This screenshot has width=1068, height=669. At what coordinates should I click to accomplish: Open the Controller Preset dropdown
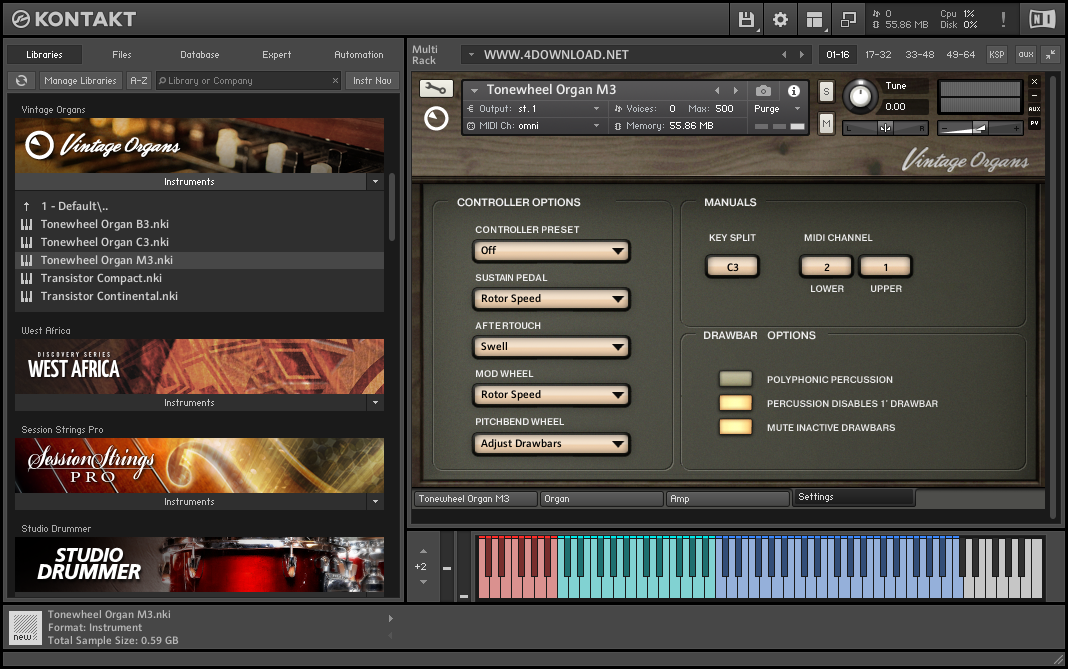551,250
